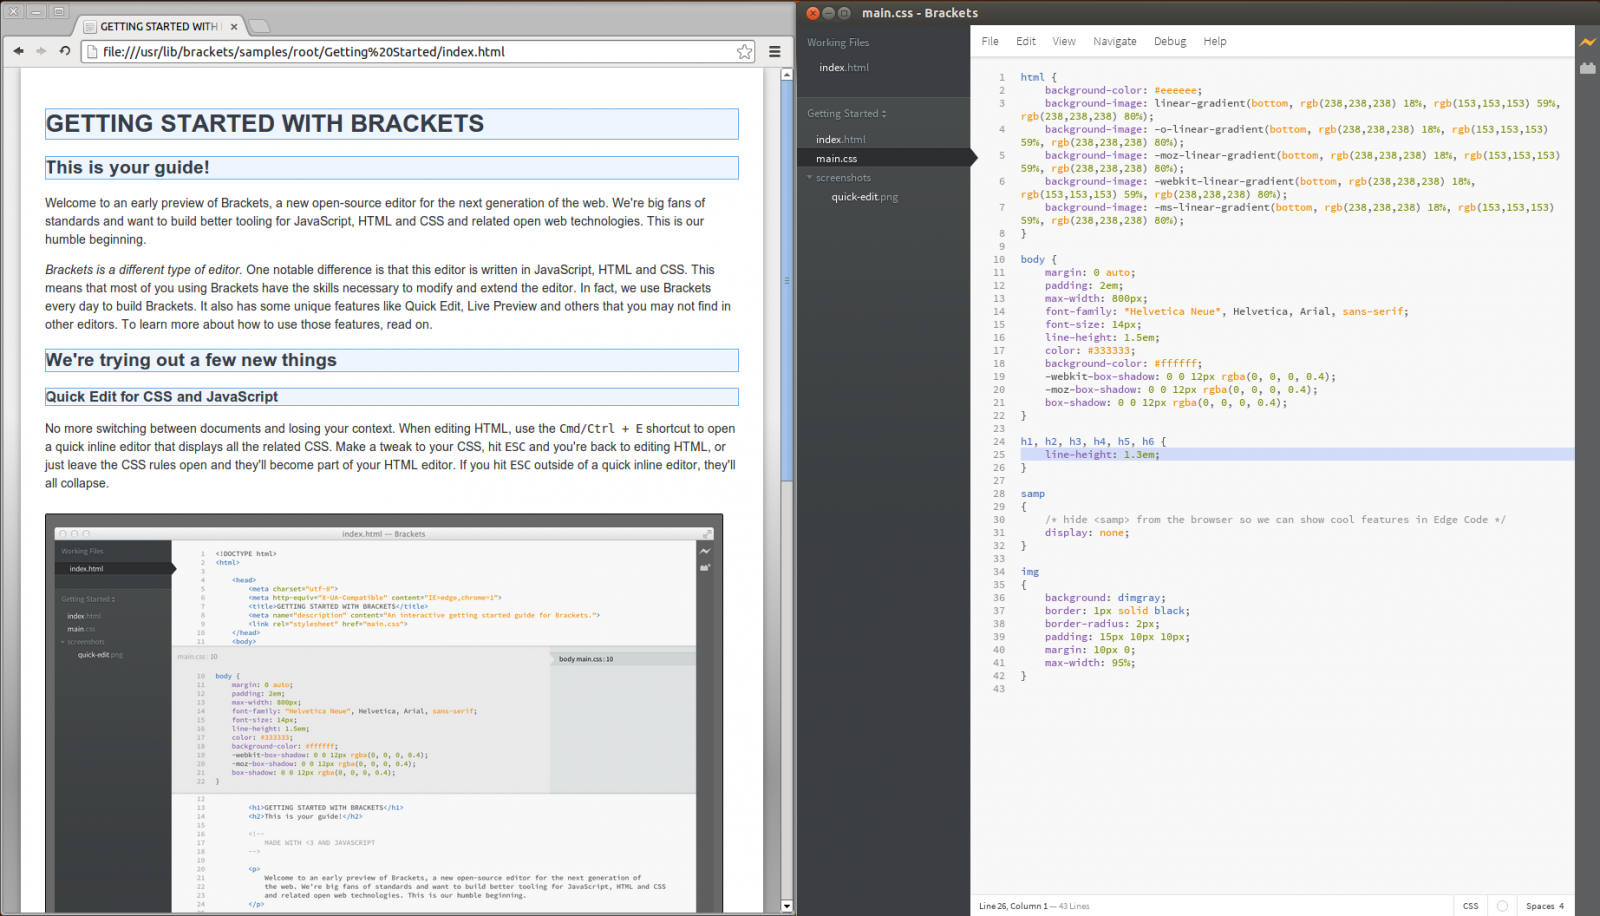1600x916 pixels.
Task: Open the Edit menu in Brackets
Action: (1026, 41)
